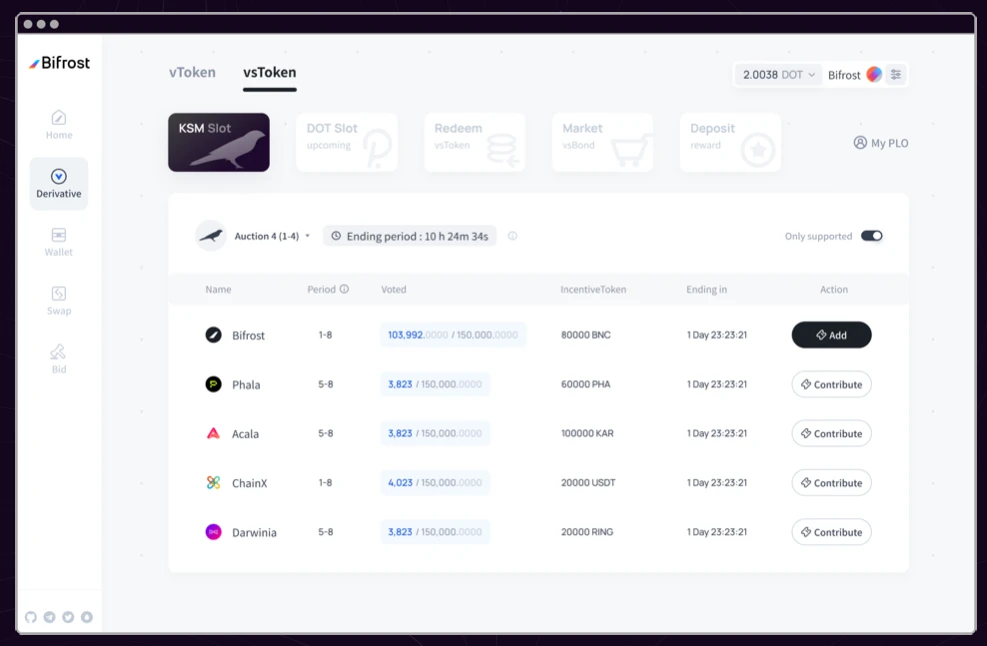Click the Acala project logo in the table

pos(213,433)
